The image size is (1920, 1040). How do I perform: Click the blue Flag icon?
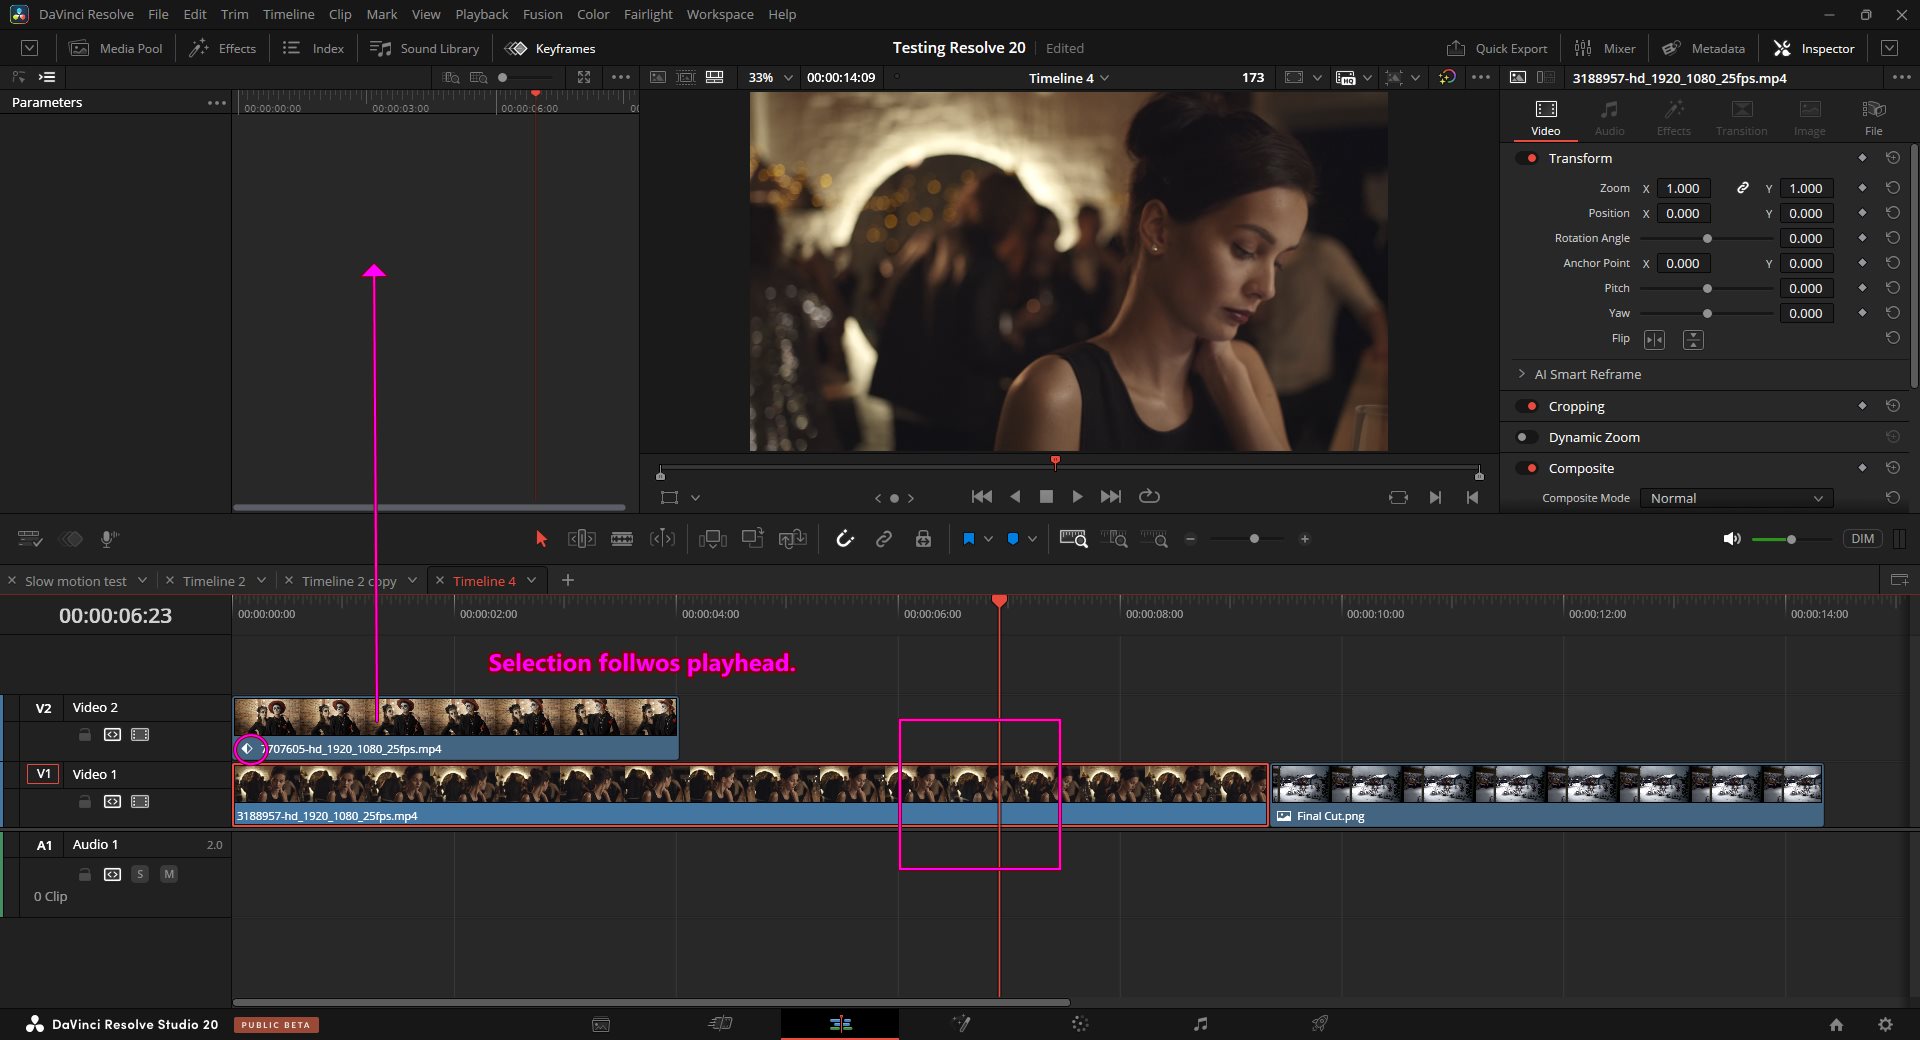968,539
